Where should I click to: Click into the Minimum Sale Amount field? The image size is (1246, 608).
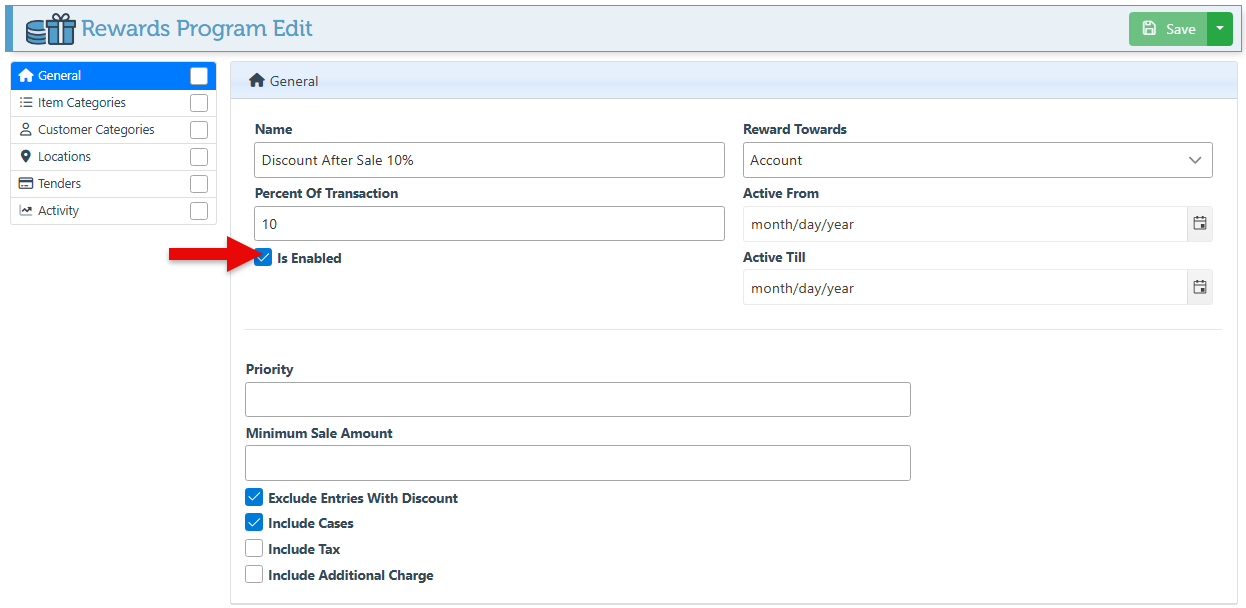[x=577, y=463]
